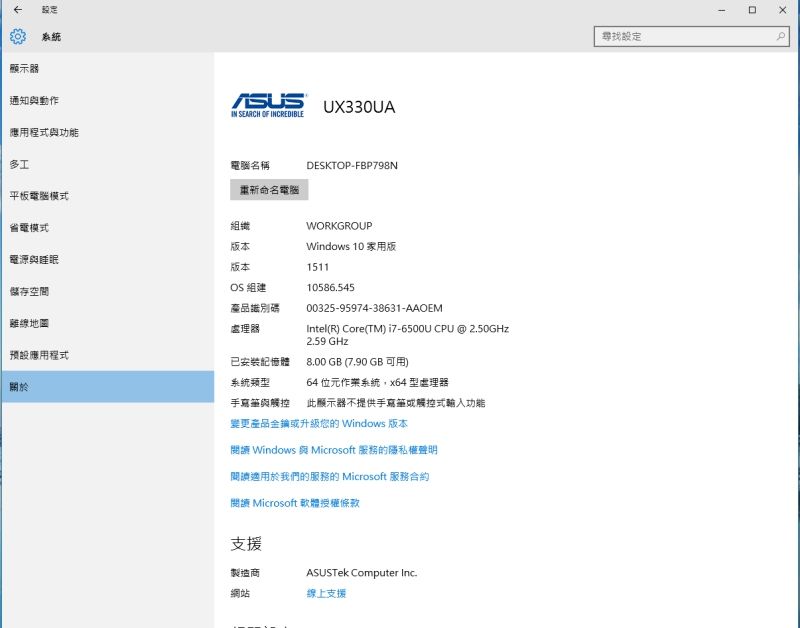Click the 手寫筆與觸控 label
The image size is (800, 628).
pyautogui.click(x=260, y=403)
